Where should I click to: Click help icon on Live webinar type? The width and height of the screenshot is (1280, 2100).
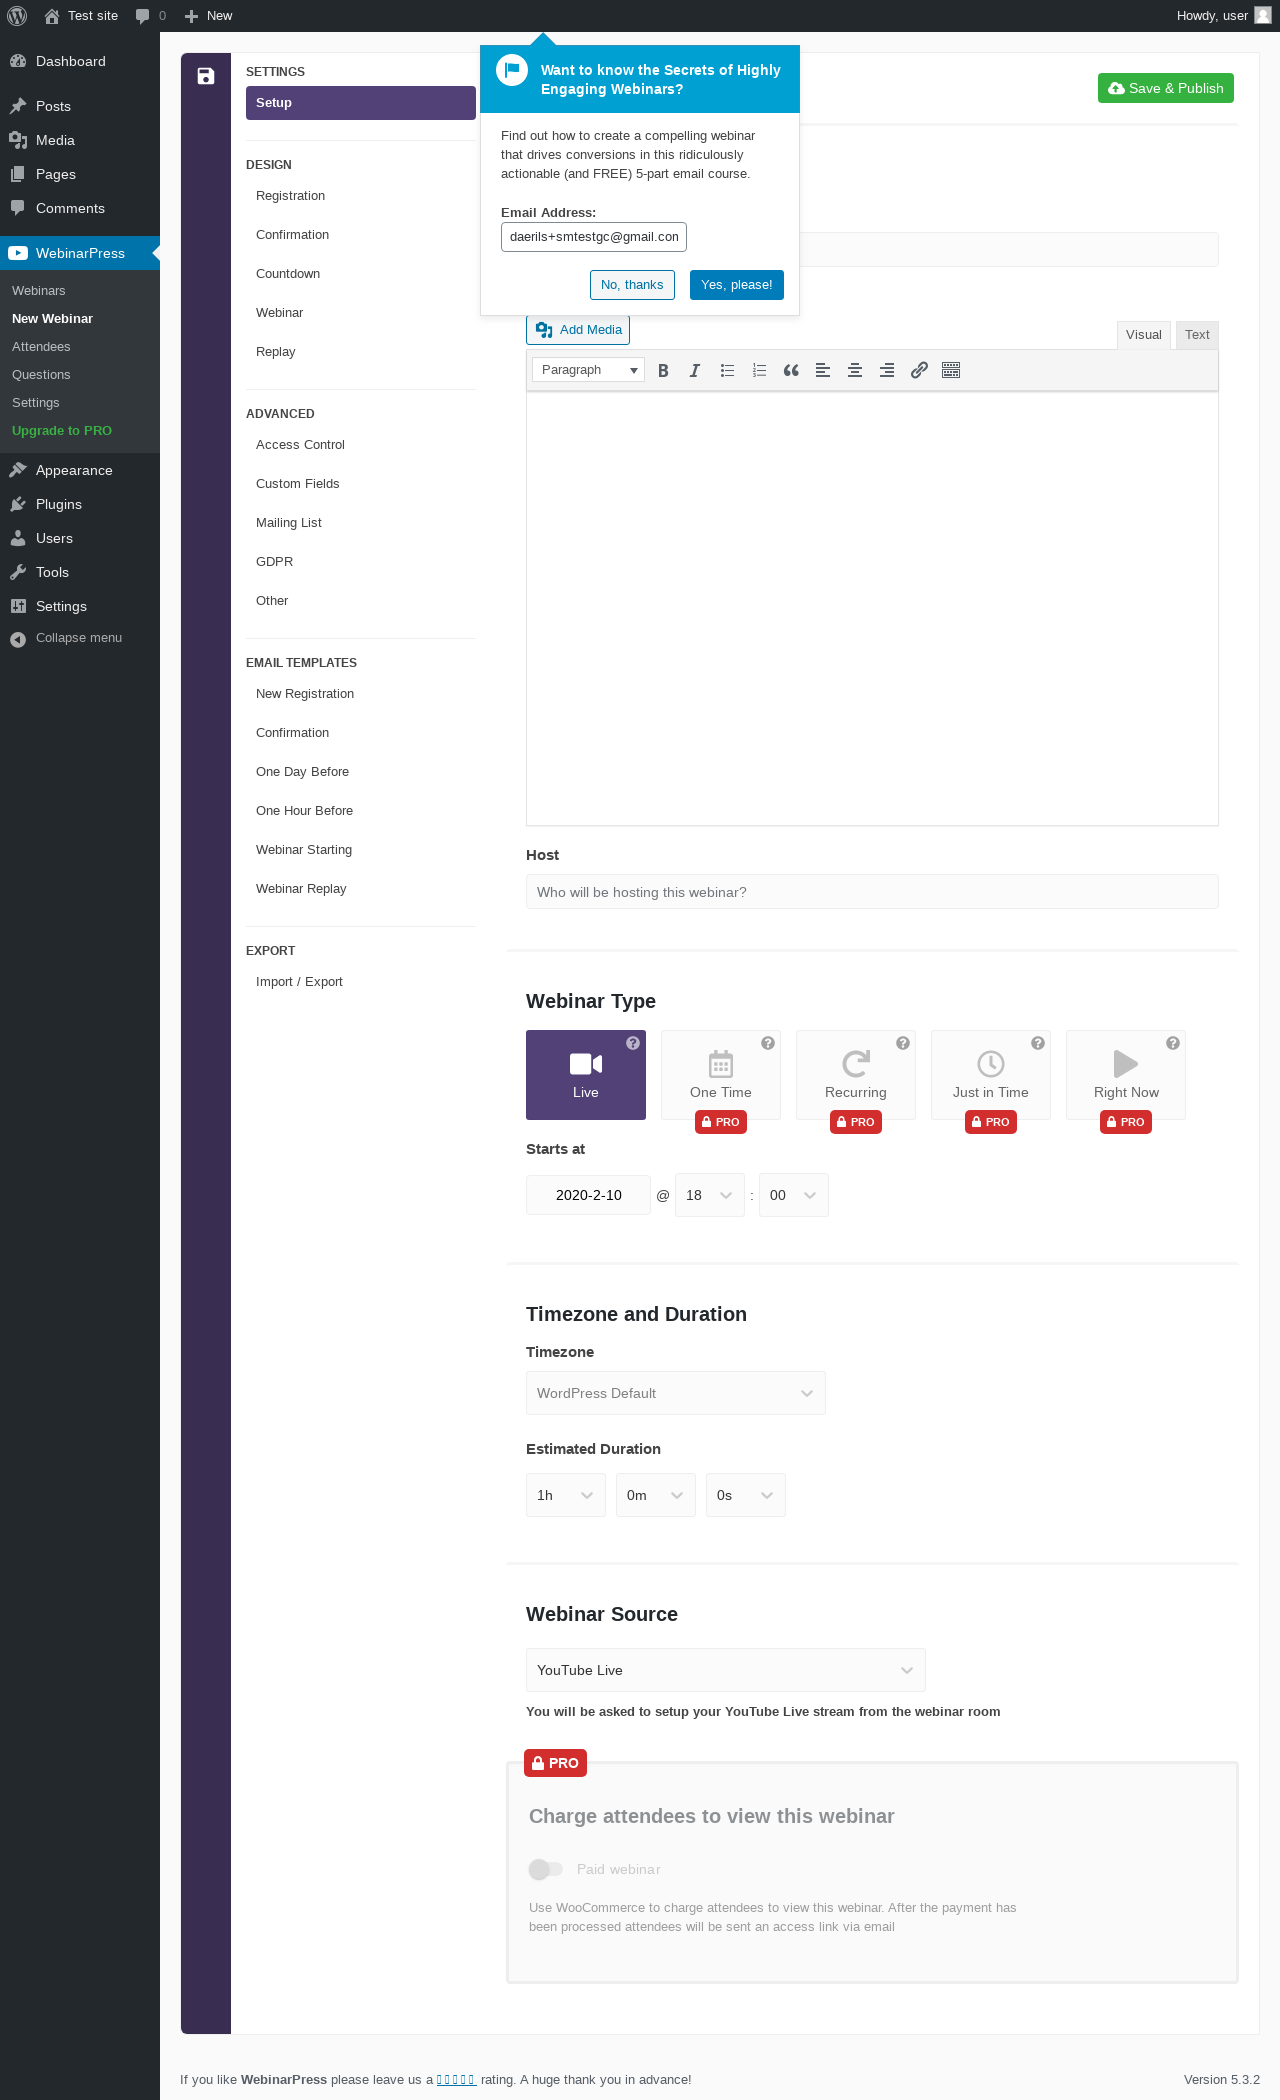(x=633, y=1043)
